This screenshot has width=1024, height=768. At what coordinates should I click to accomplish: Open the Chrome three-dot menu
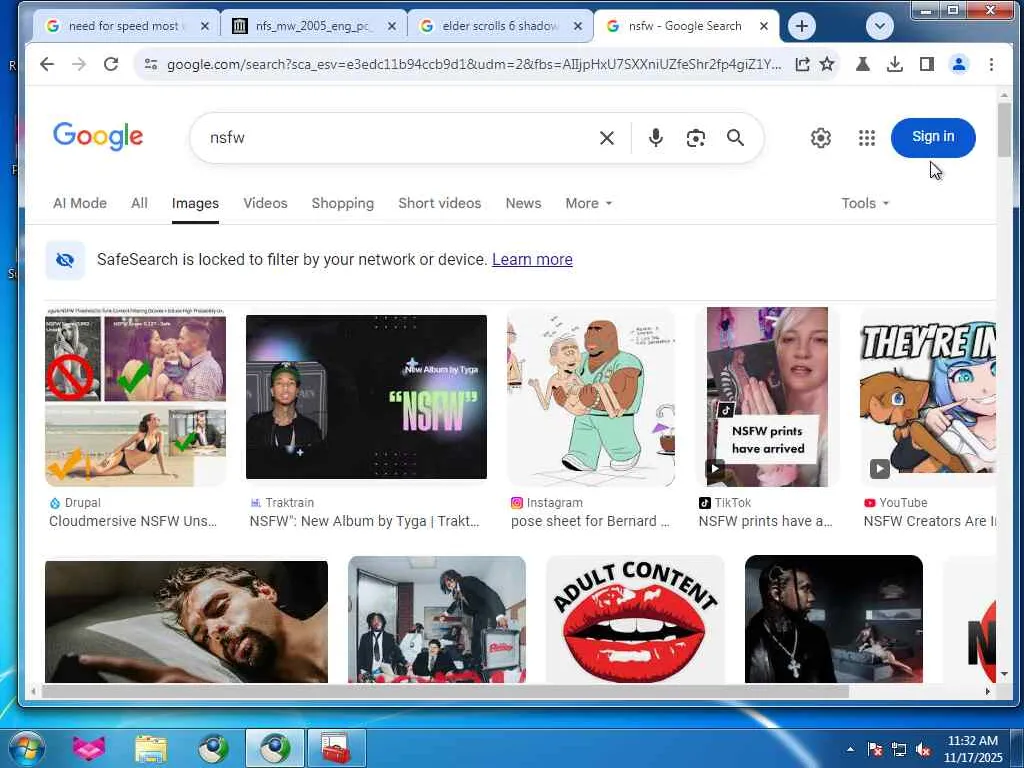(x=991, y=64)
